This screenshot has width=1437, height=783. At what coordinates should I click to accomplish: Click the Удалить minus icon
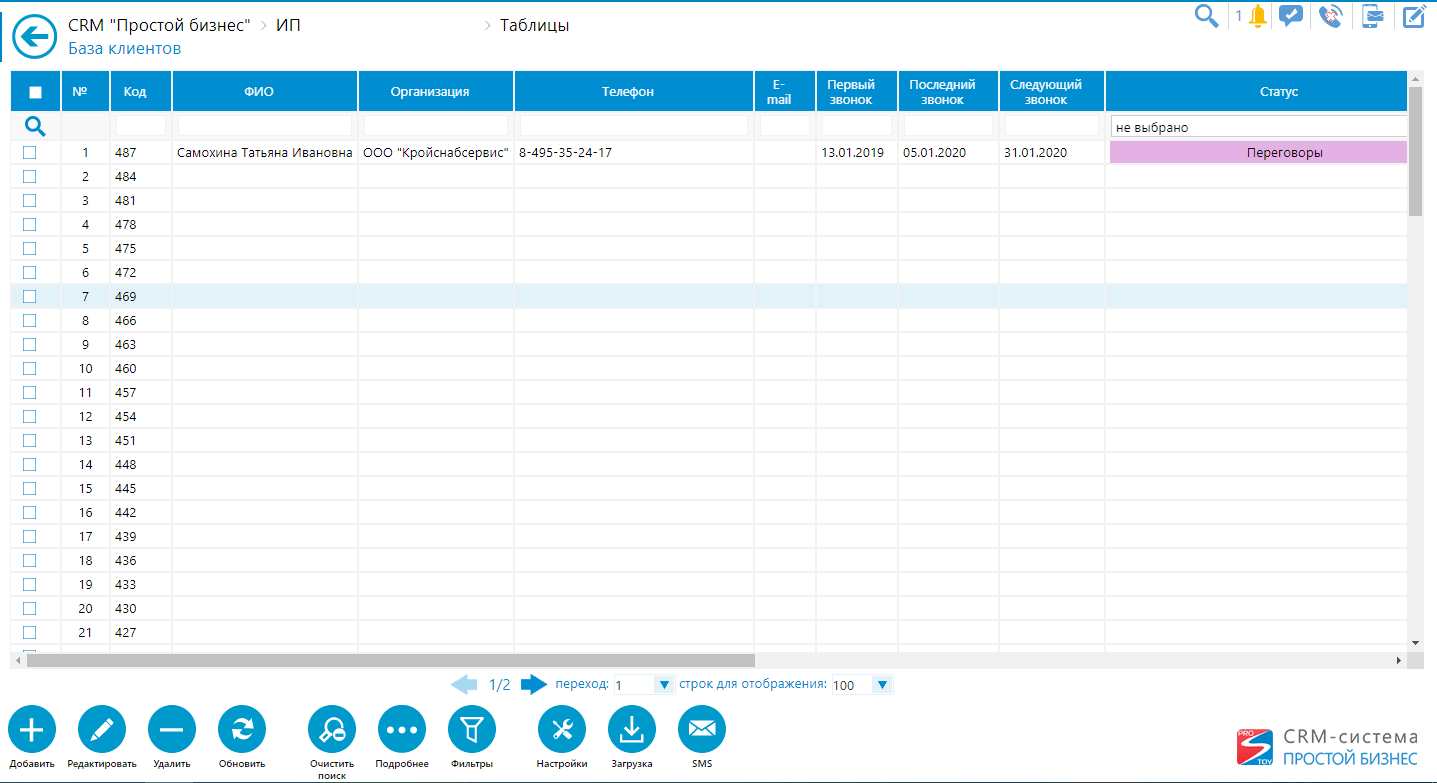tap(172, 730)
